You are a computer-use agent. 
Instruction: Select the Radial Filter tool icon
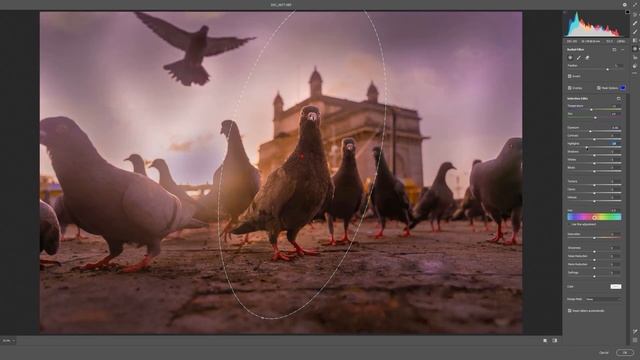tap(635, 49)
